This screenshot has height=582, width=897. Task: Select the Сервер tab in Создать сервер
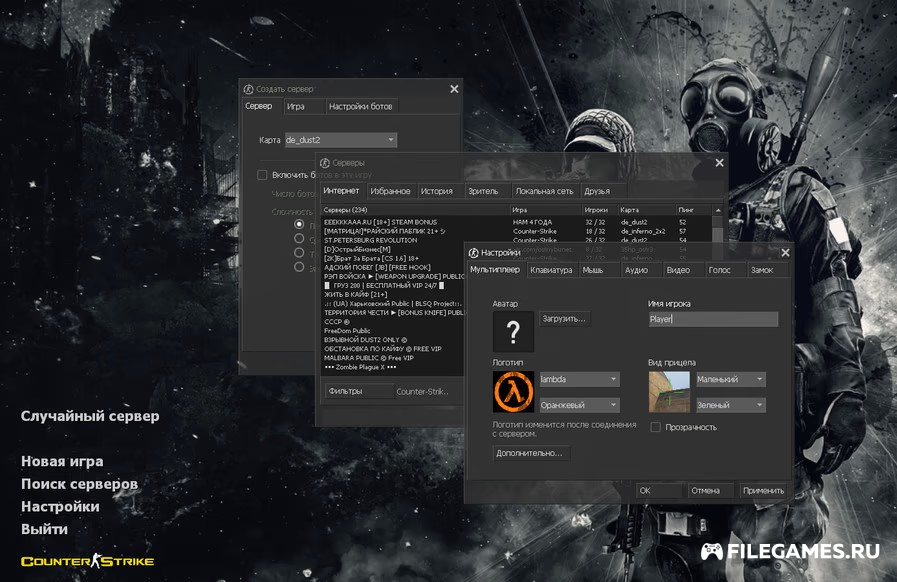click(x=259, y=106)
